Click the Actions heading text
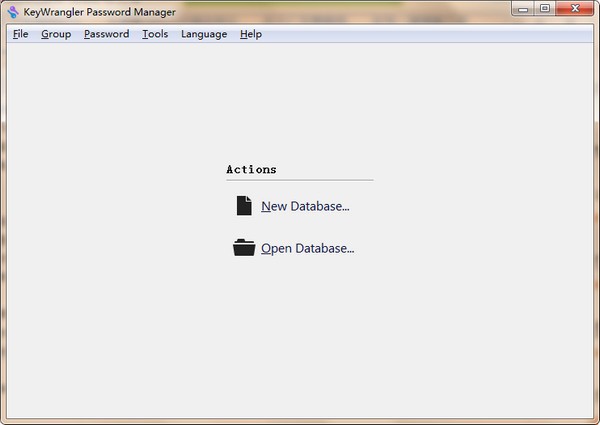 (x=251, y=169)
